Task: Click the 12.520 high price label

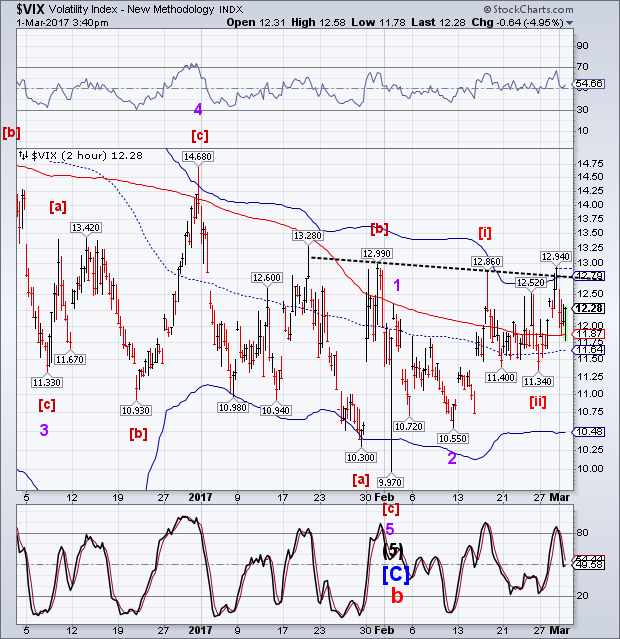Action: pyautogui.click(x=530, y=282)
